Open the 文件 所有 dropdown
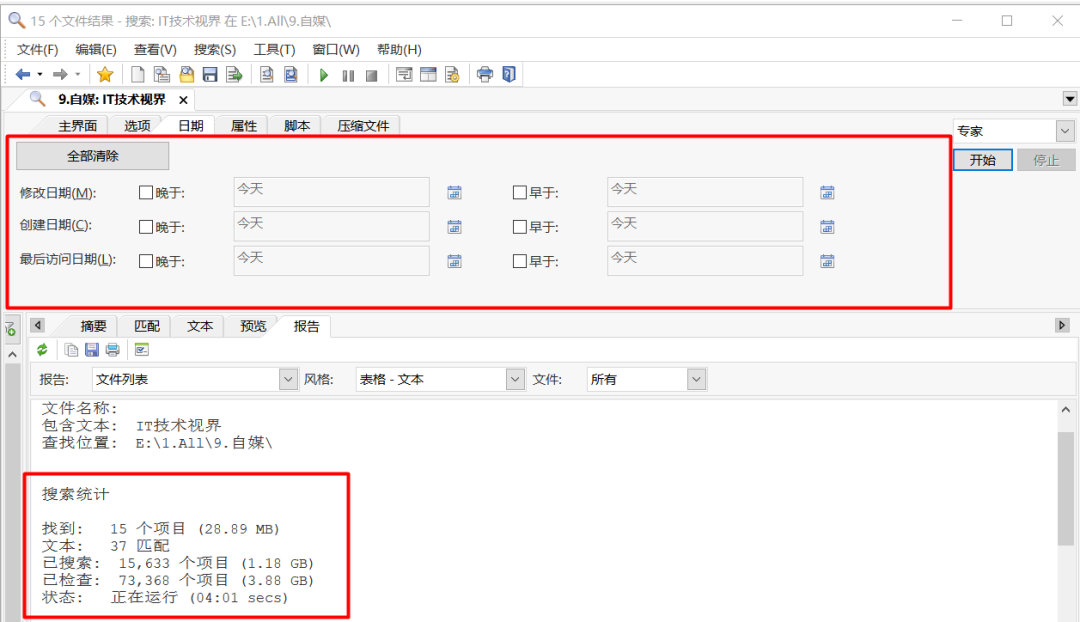1080x622 pixels. coord(696,380)
